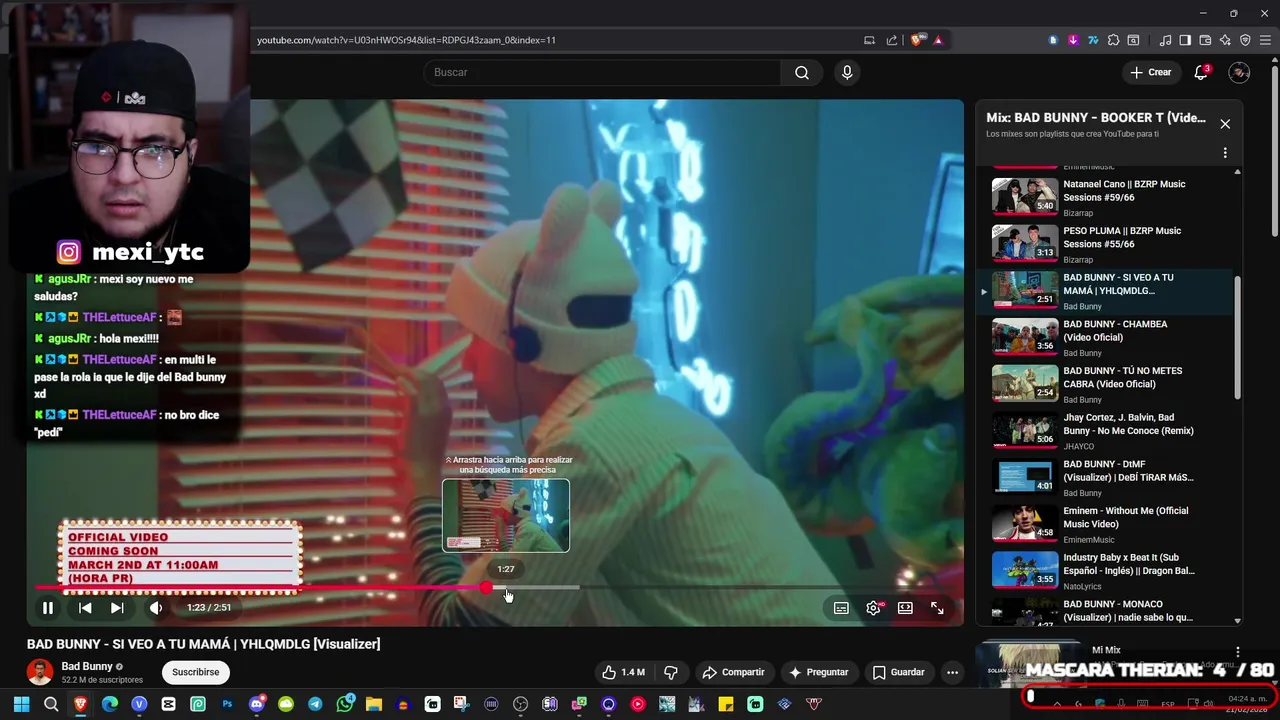Viewport: 1280px width, 720px height.
Task: Open more actions three-dot menu
Action: [952, 672]
